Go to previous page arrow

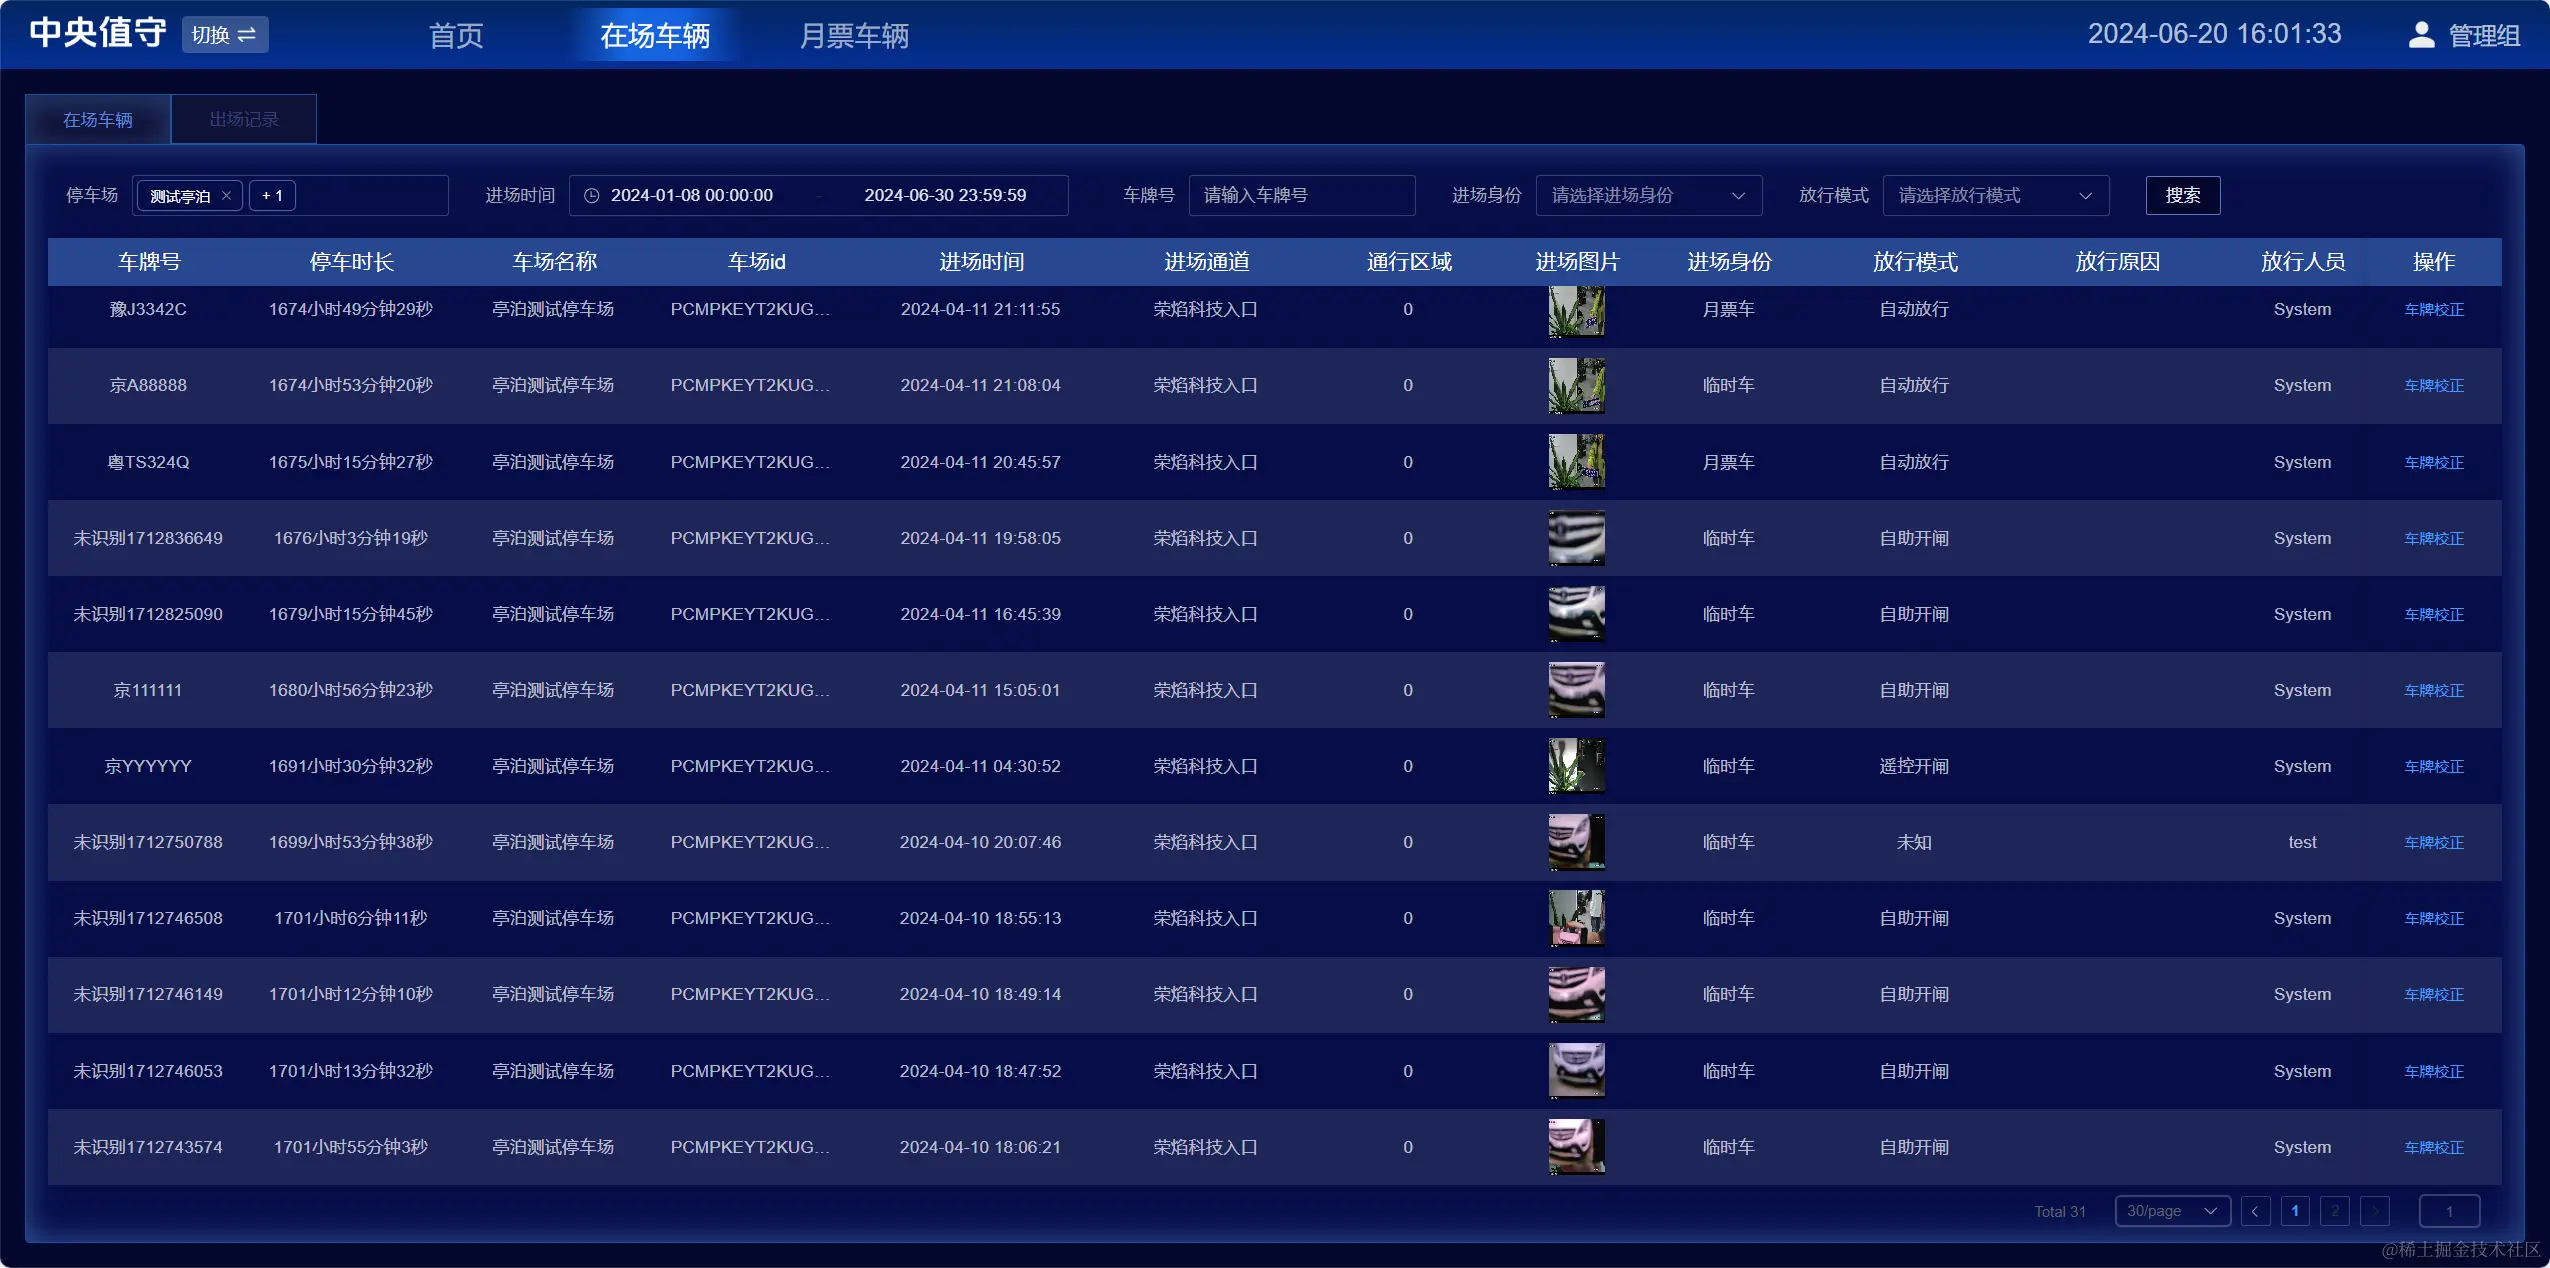coord(2254,1211)
